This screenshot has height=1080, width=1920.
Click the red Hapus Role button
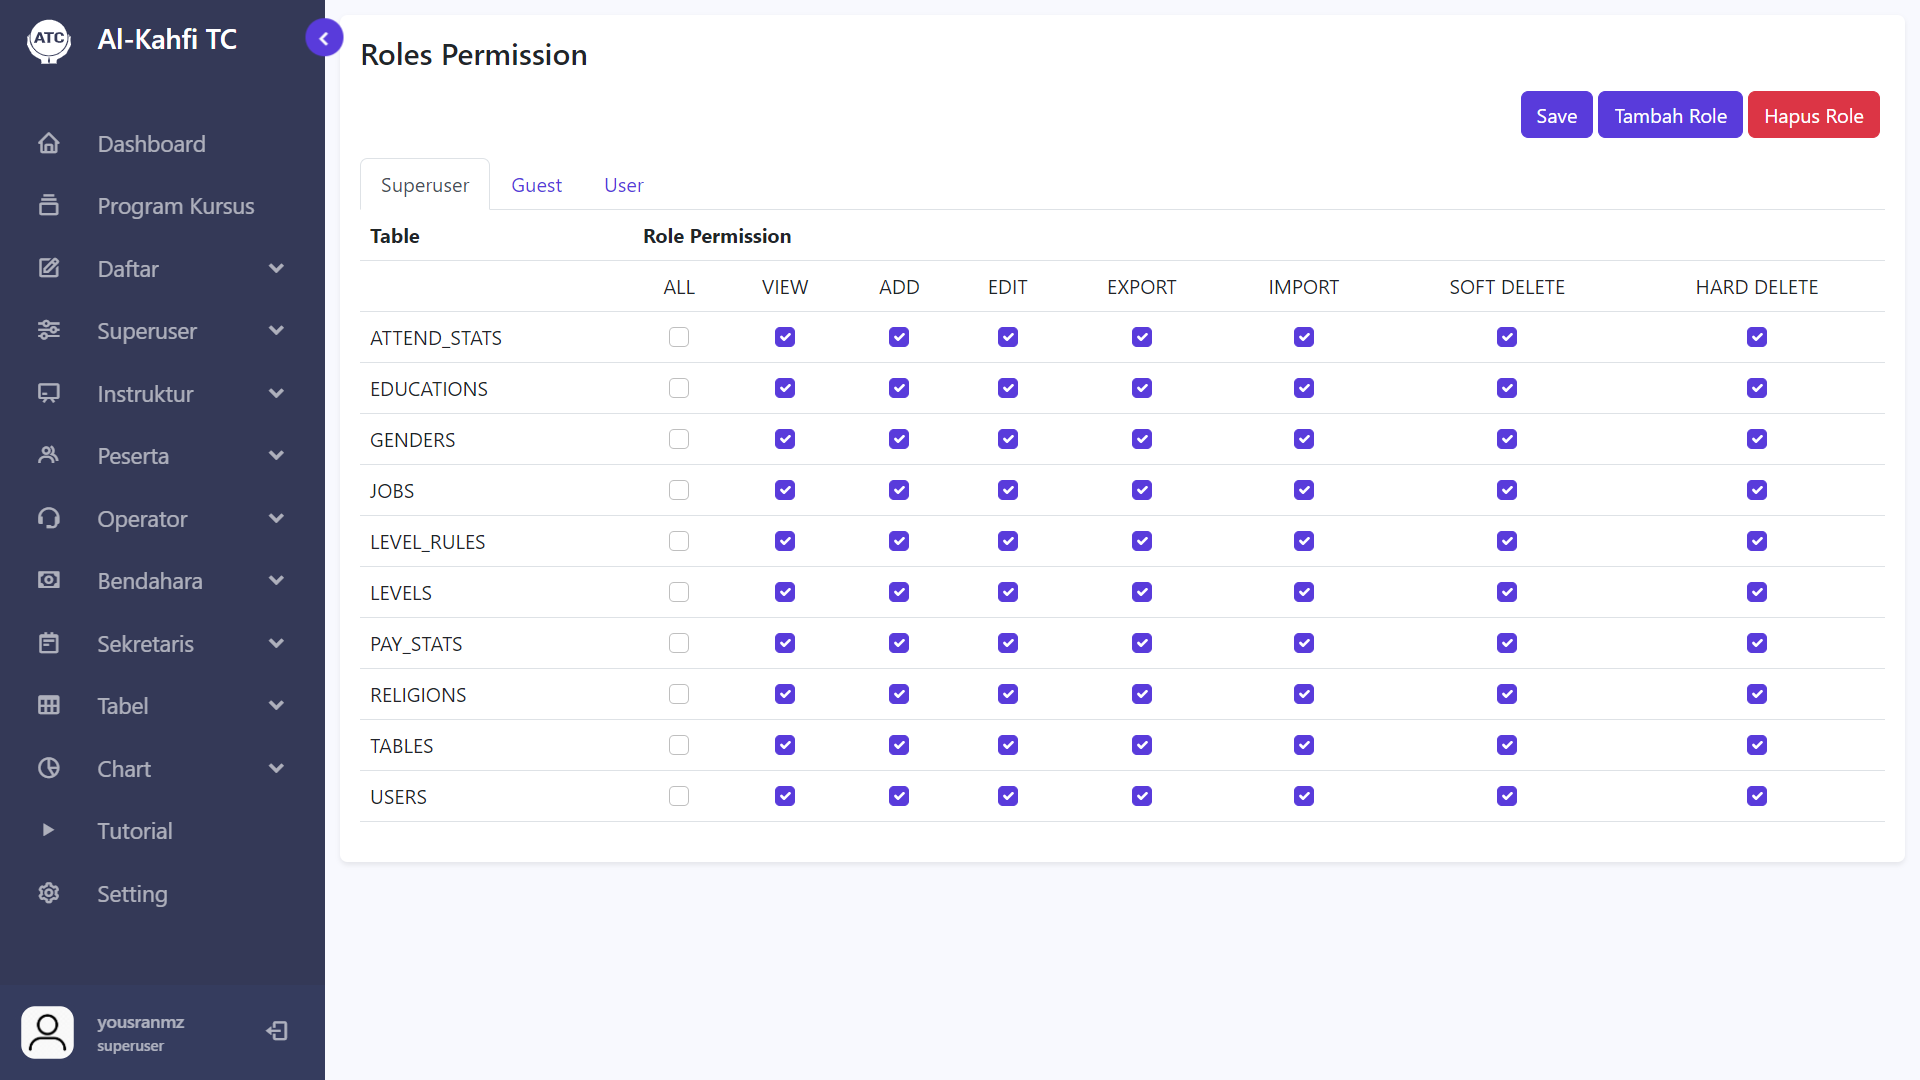click(x=1813, y=116)
